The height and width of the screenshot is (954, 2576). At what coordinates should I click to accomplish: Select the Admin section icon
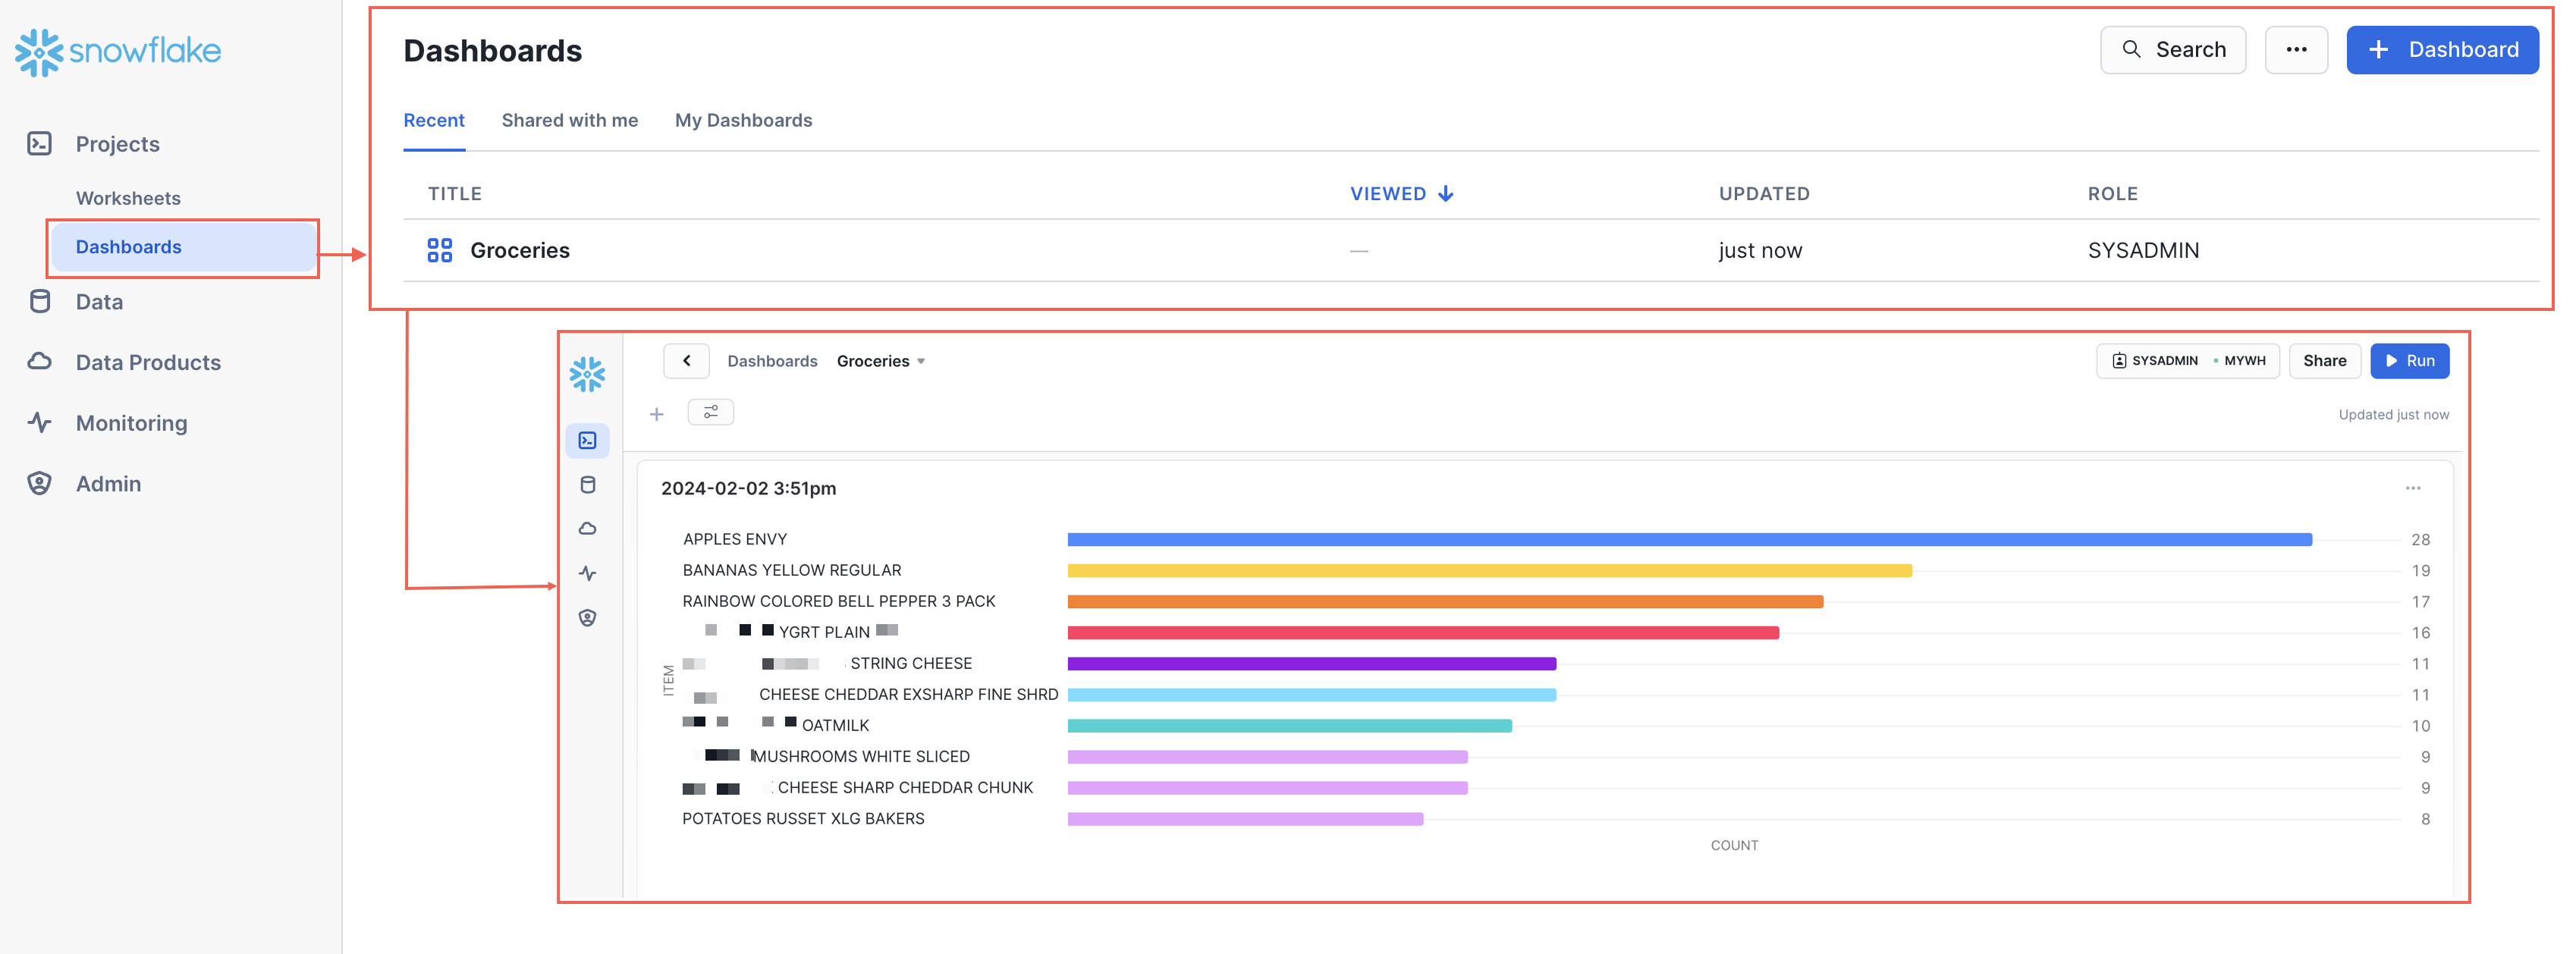39,485
